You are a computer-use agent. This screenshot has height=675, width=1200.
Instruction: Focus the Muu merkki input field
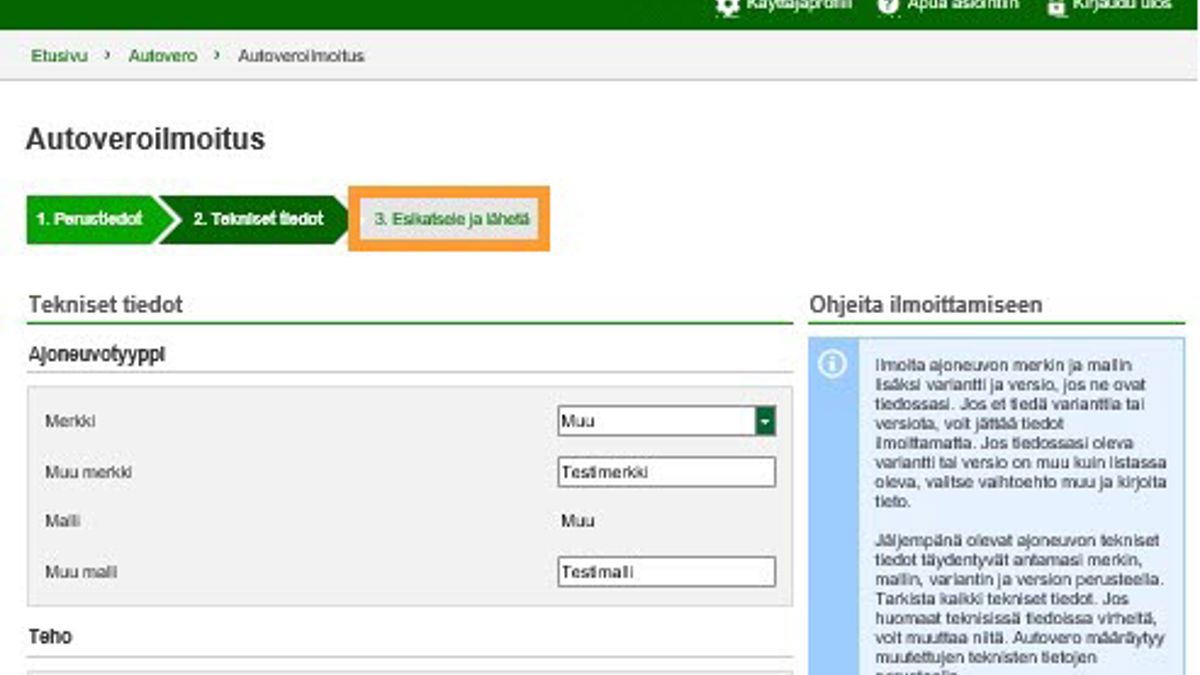coord(666,473)
